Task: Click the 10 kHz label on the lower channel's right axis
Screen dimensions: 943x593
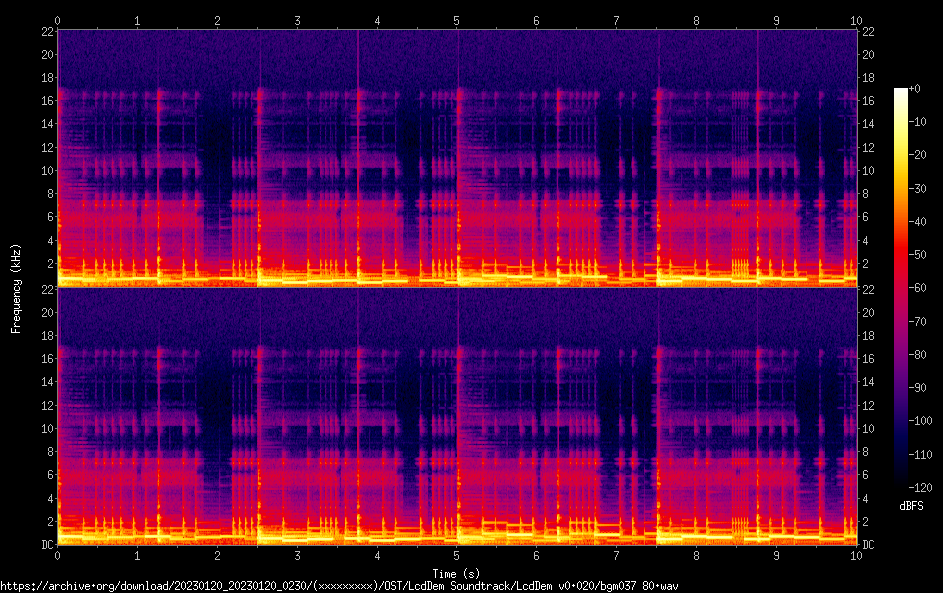Action: (x=868, y=428)
